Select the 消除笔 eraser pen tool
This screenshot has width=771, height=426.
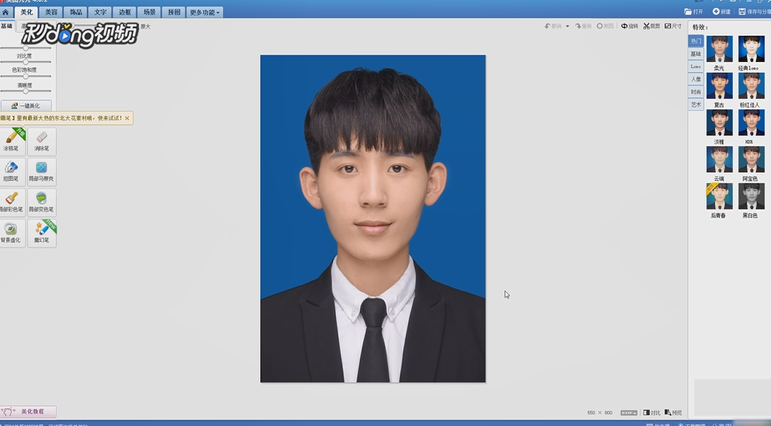click(x=42, y=141)
